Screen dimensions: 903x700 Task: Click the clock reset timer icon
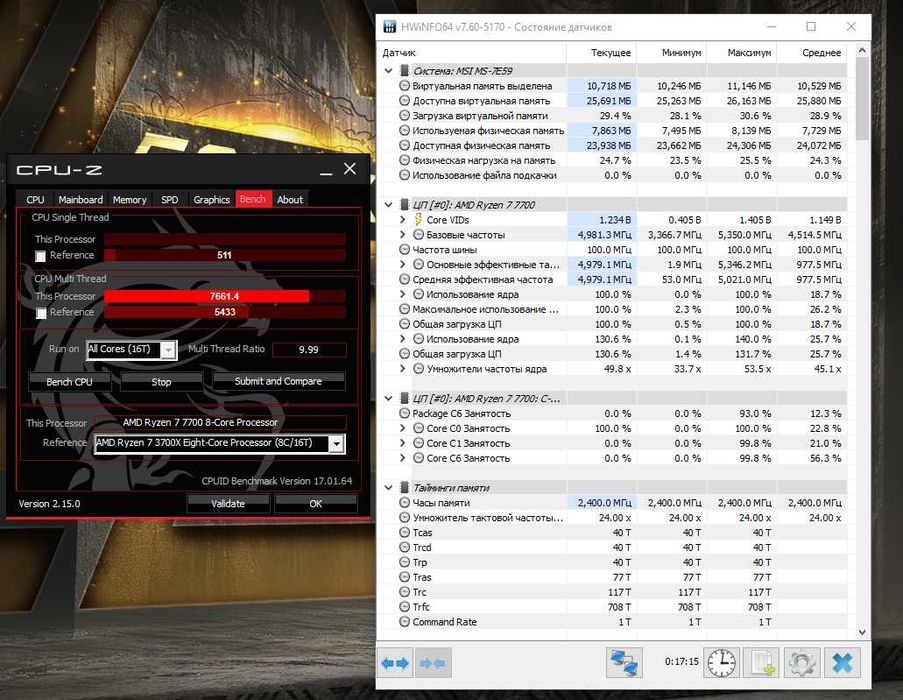(x=721, y=663)
